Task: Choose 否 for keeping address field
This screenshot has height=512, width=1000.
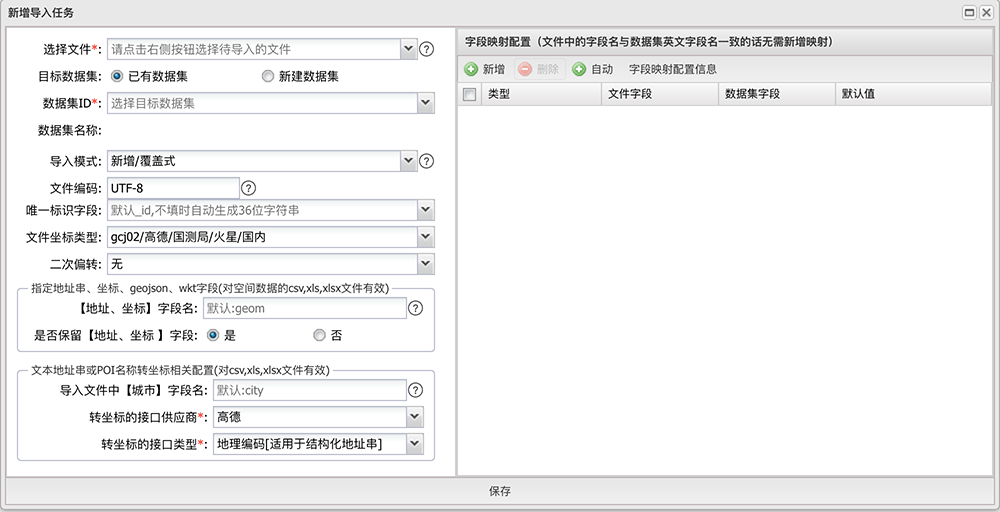Action: point(320,336)
